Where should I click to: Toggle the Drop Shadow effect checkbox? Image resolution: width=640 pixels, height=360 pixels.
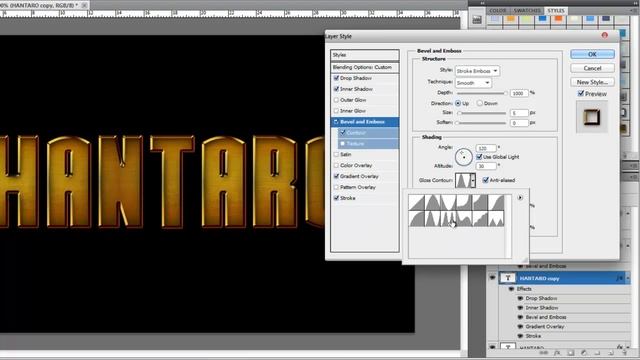(x=336, y=78)
